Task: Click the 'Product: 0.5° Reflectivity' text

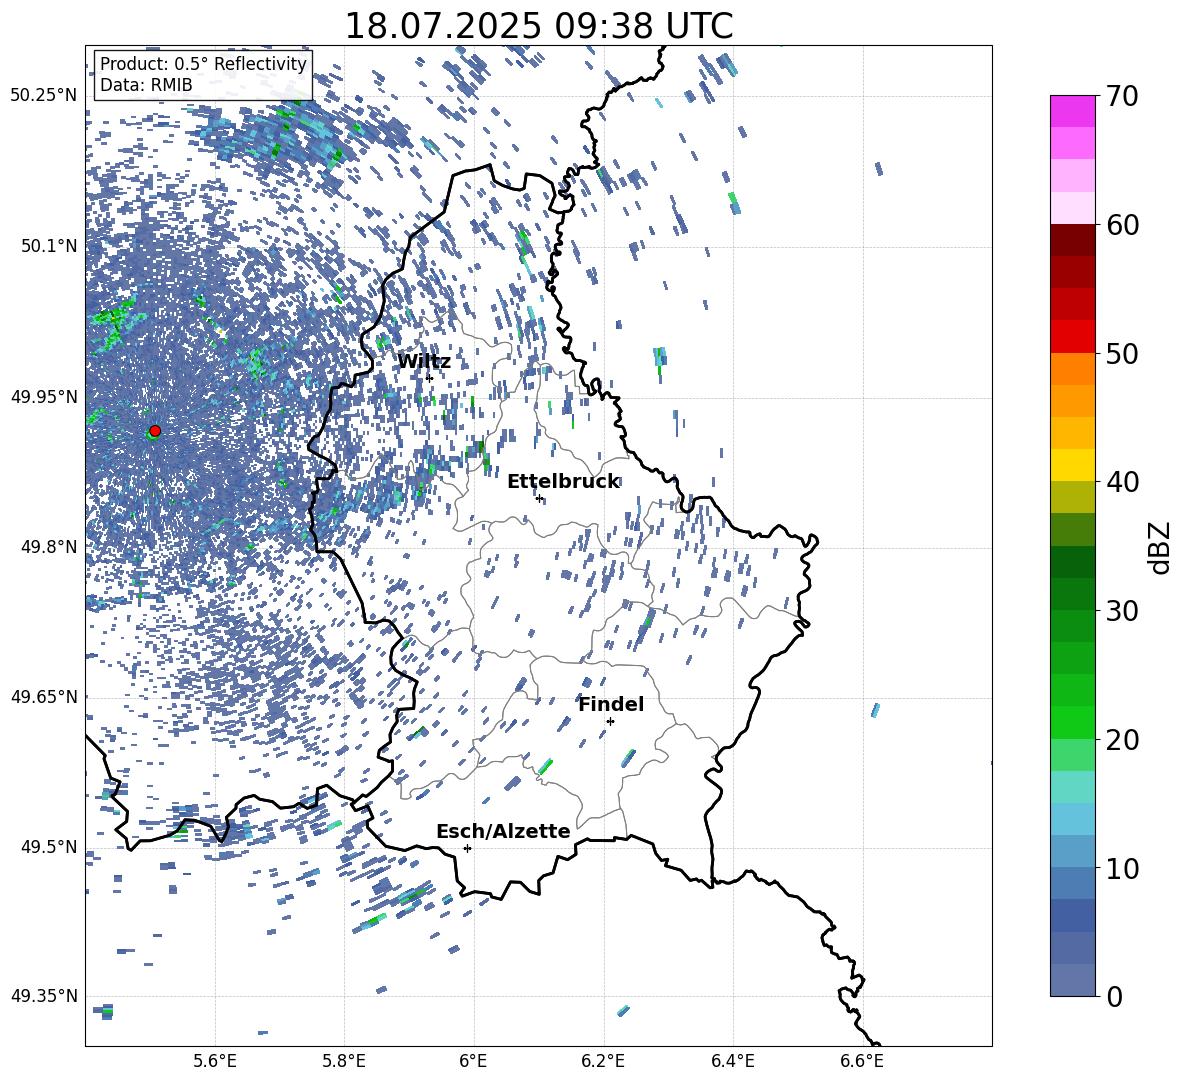Action: (x=203, y=64)
